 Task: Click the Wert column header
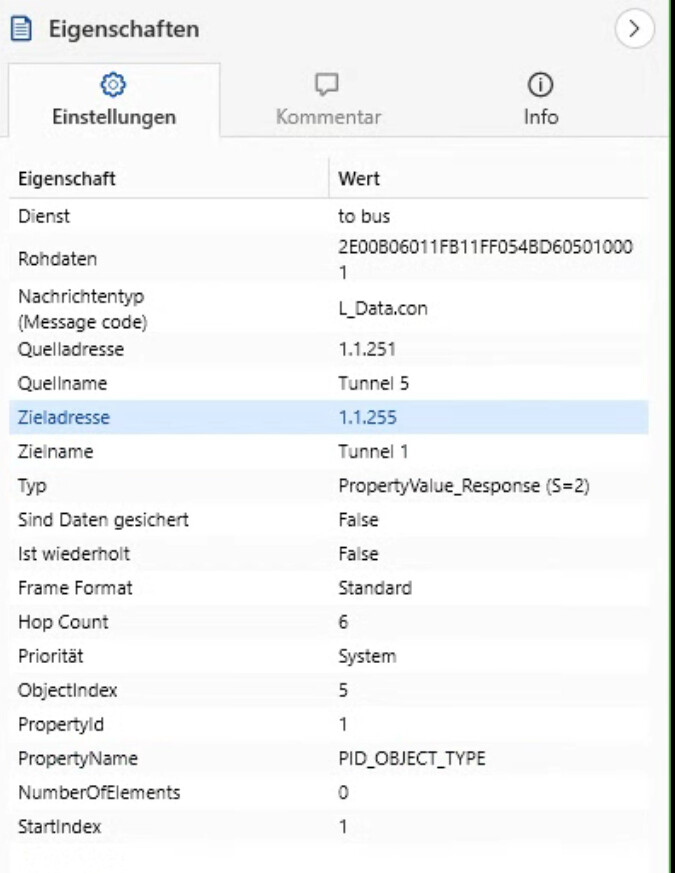[359, 179]
